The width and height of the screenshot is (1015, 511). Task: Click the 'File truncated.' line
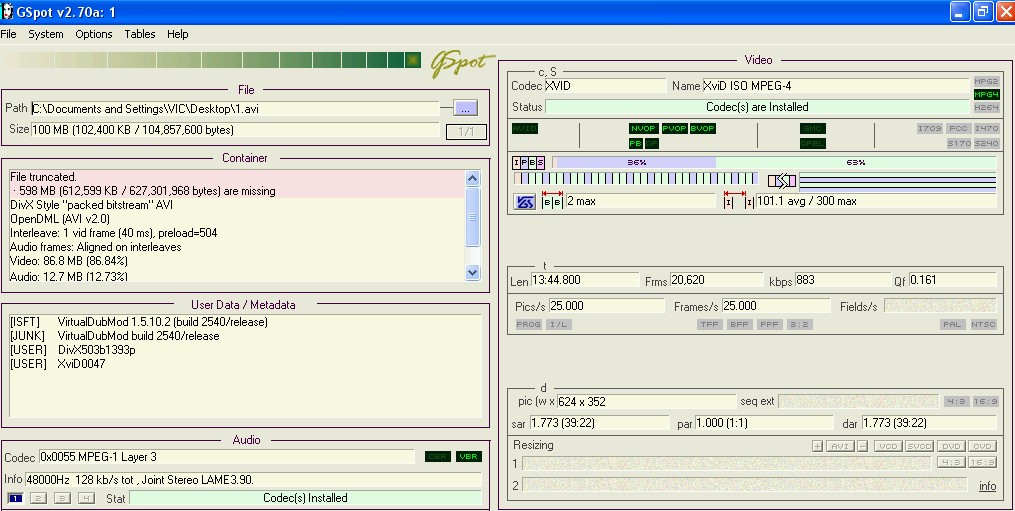43,177
